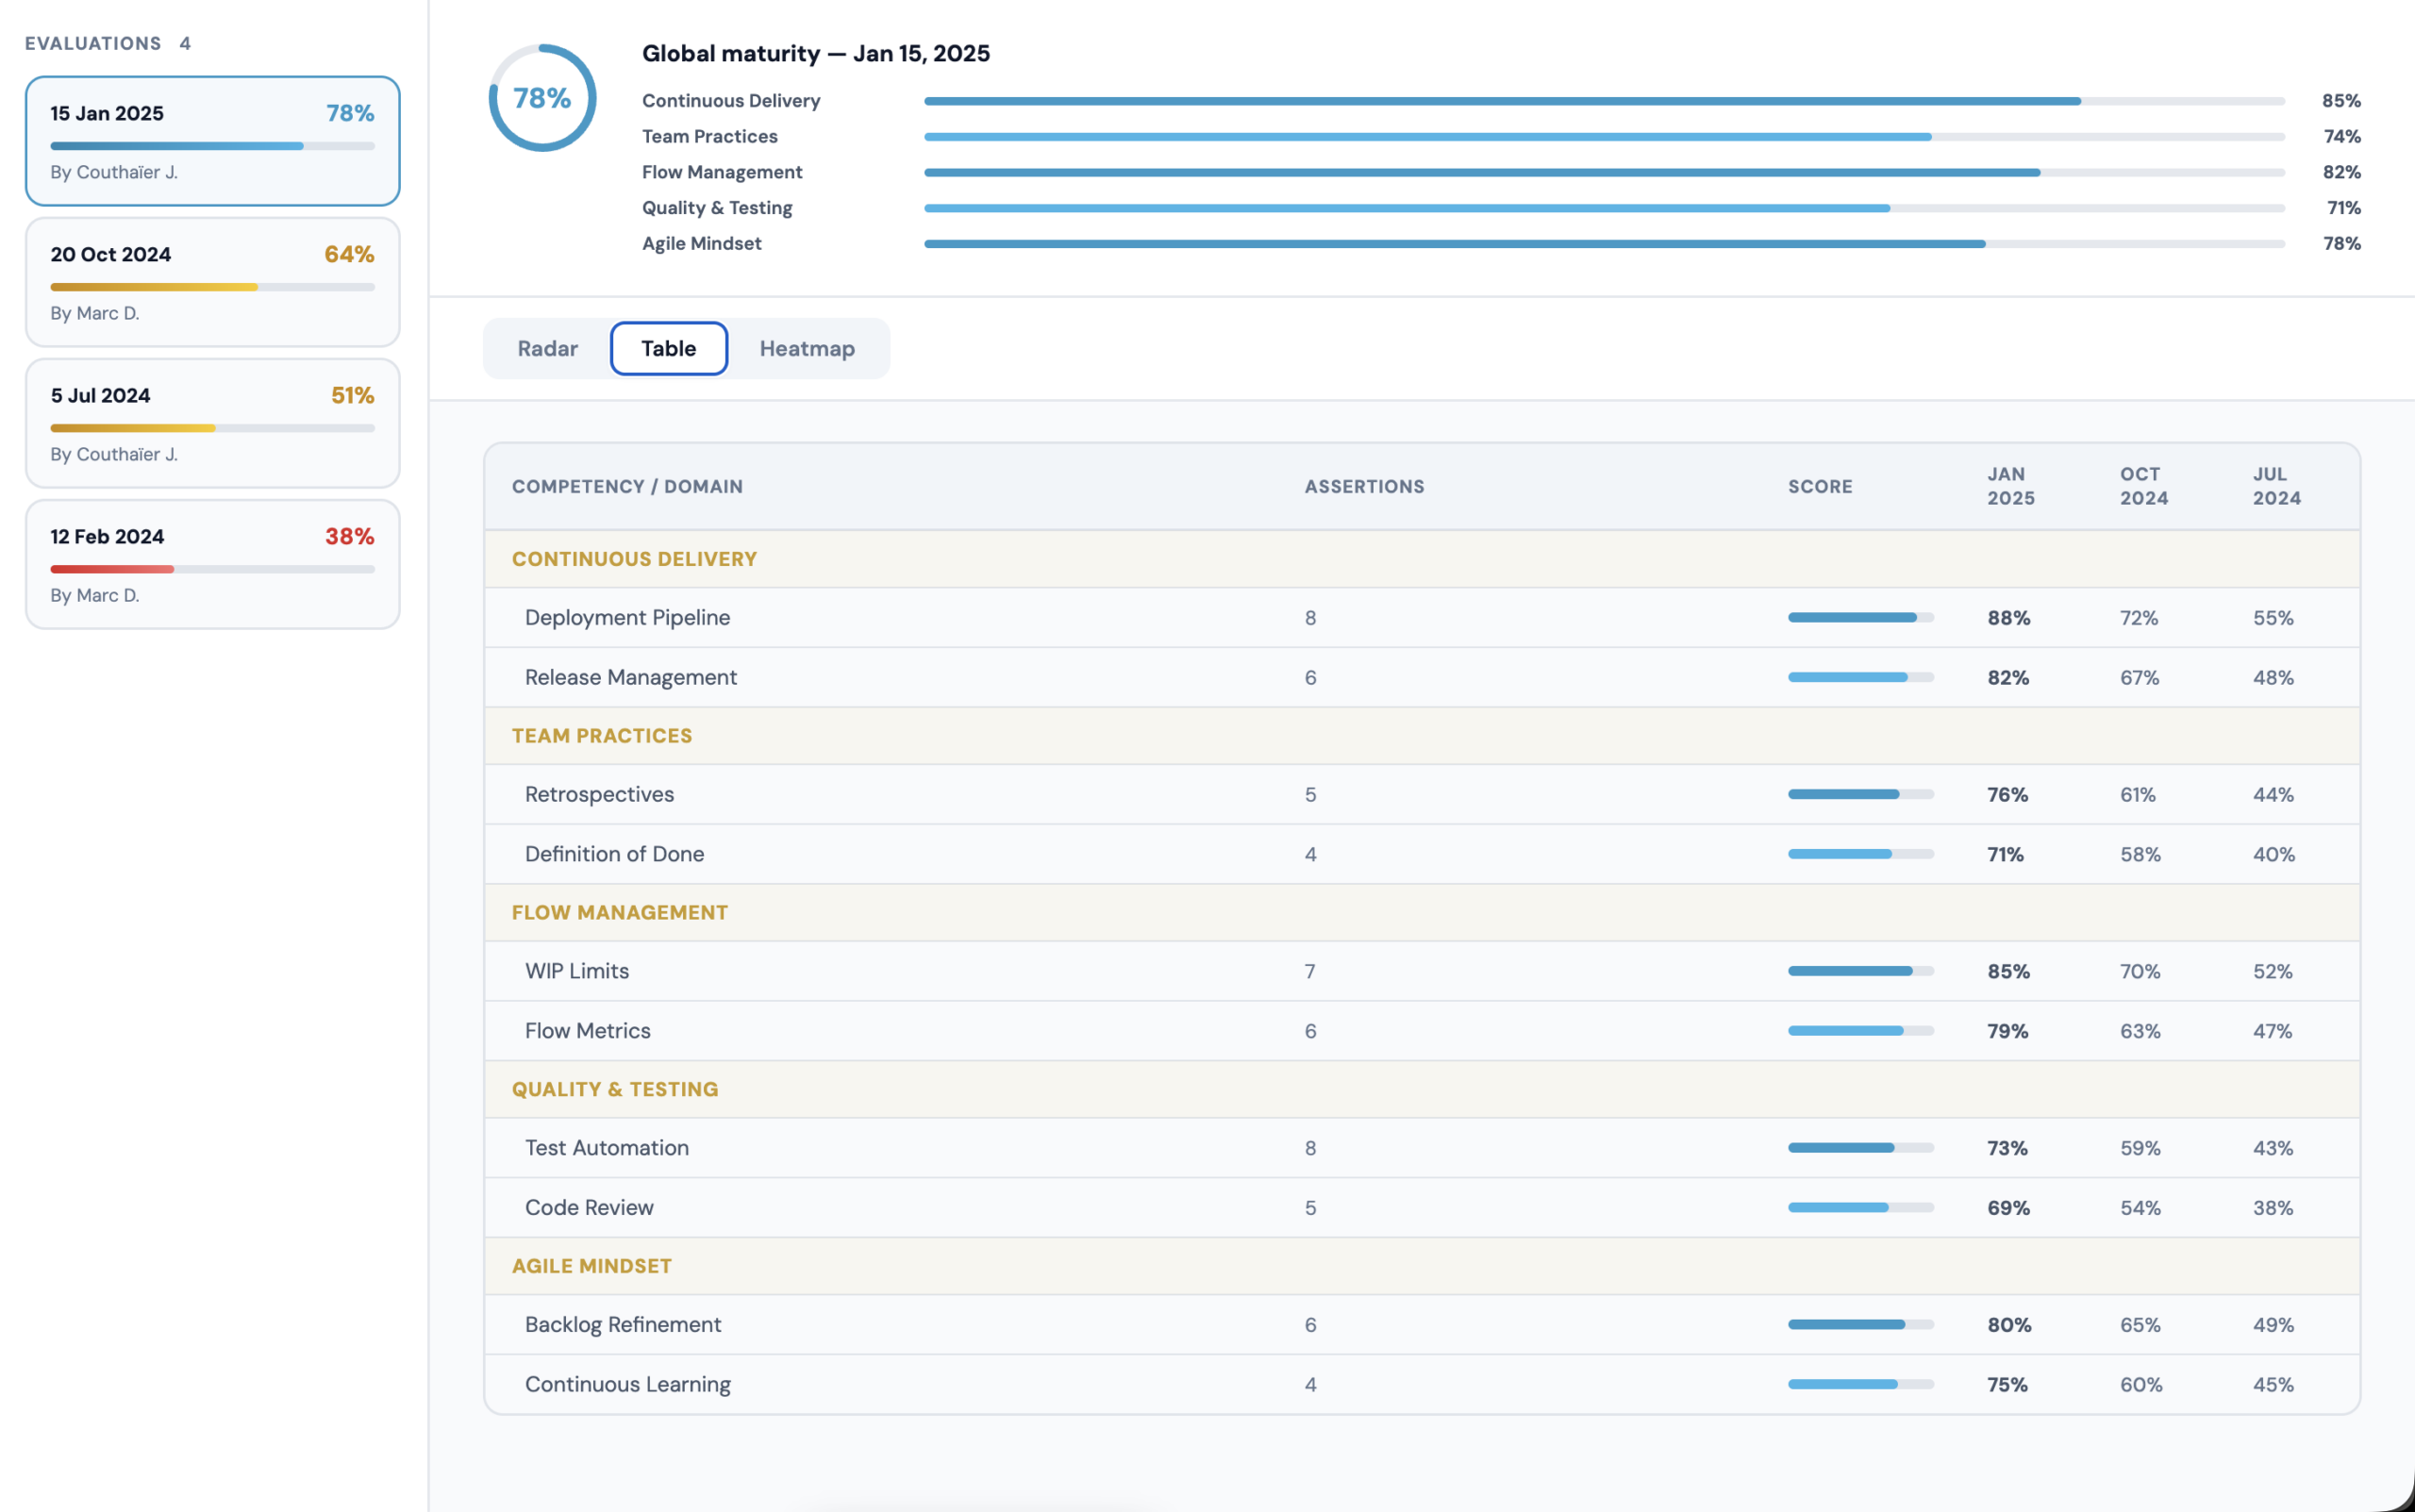Click the Assertions column header
The width and height of the screenshot is (2415, 1512).
[1363, 486]
